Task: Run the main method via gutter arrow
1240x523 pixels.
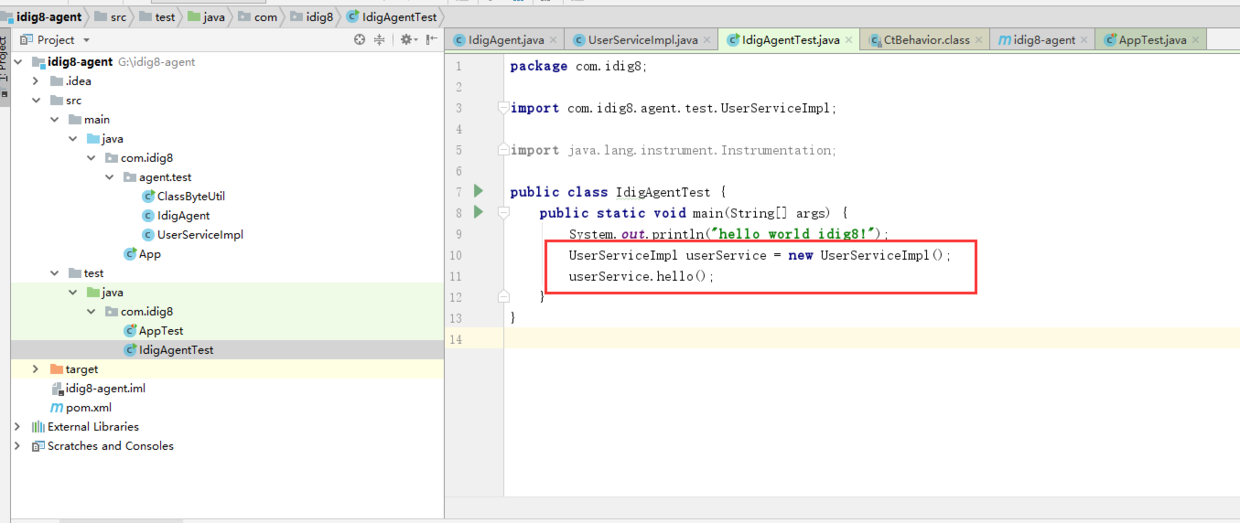Action: tap(478, 212)
